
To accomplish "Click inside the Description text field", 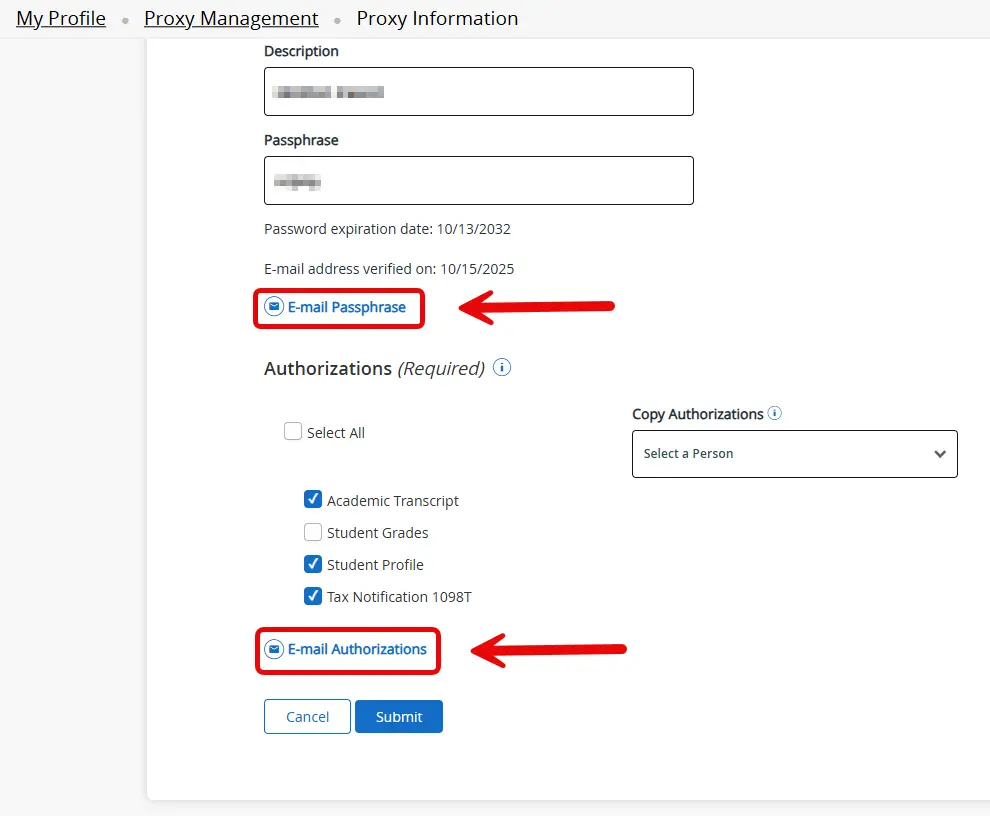I will [478, 91].
